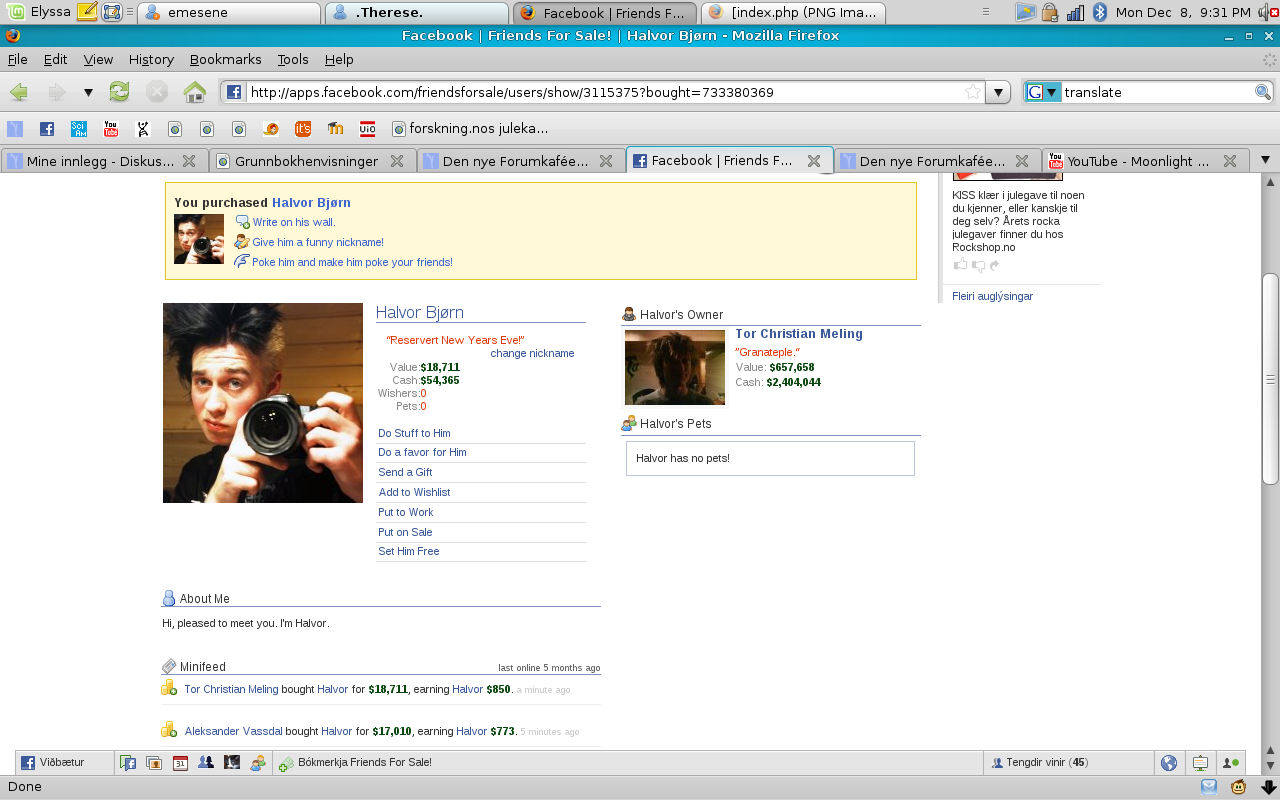Click Give him a funny nickname link
Screen dimensions: 1280x800
[318, 242]
